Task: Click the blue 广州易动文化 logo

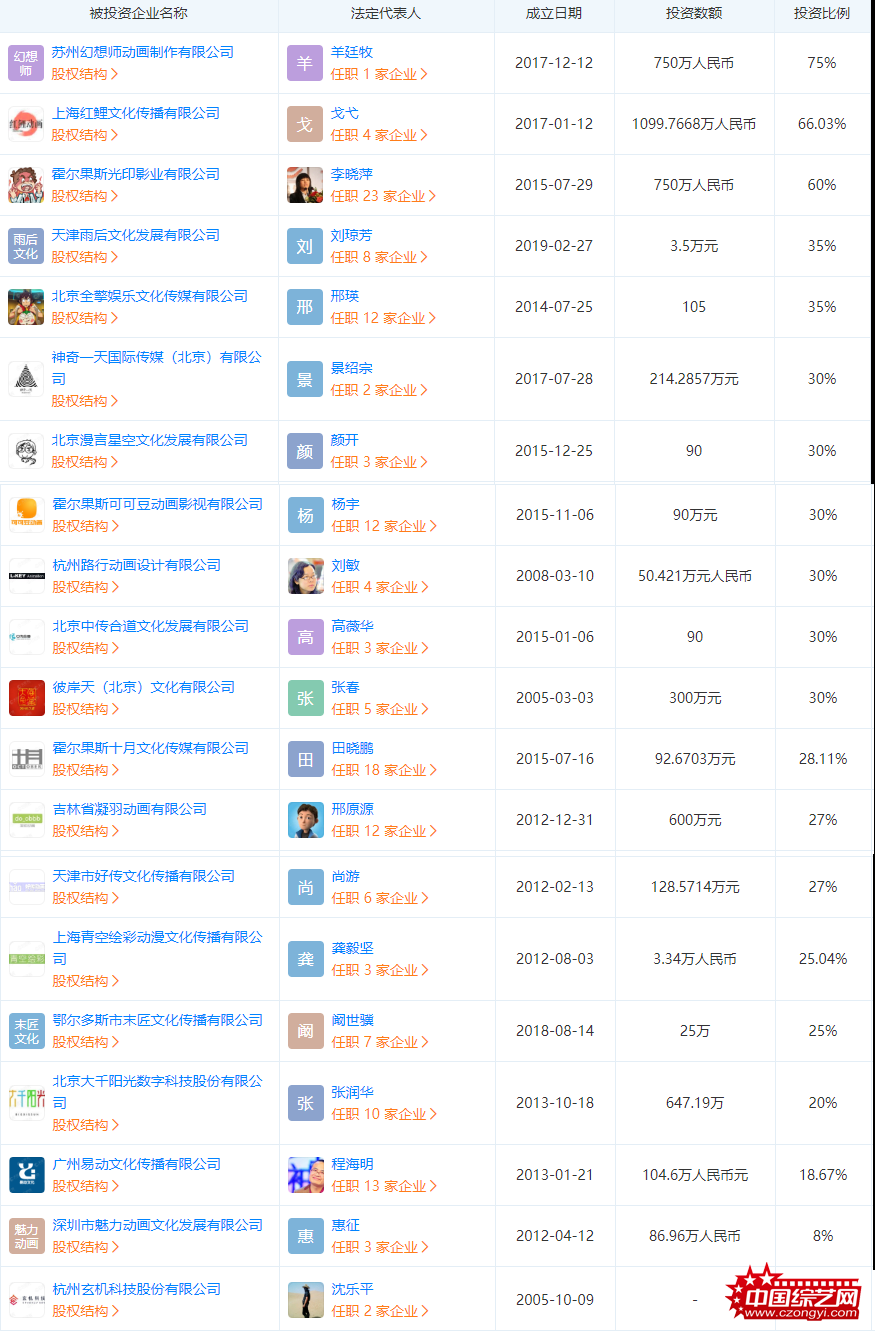Action: point(27,1175)
